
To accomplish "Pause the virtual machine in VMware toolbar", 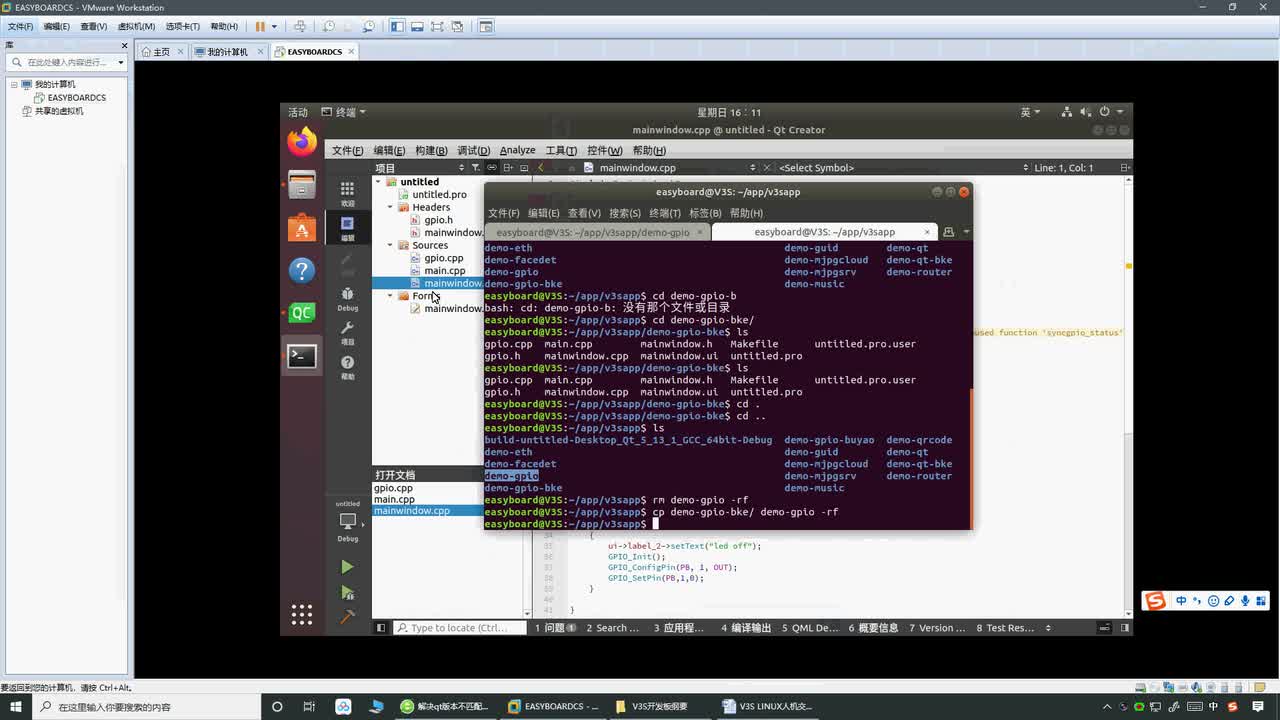I will pyautogui.click(x=260, y=26).
